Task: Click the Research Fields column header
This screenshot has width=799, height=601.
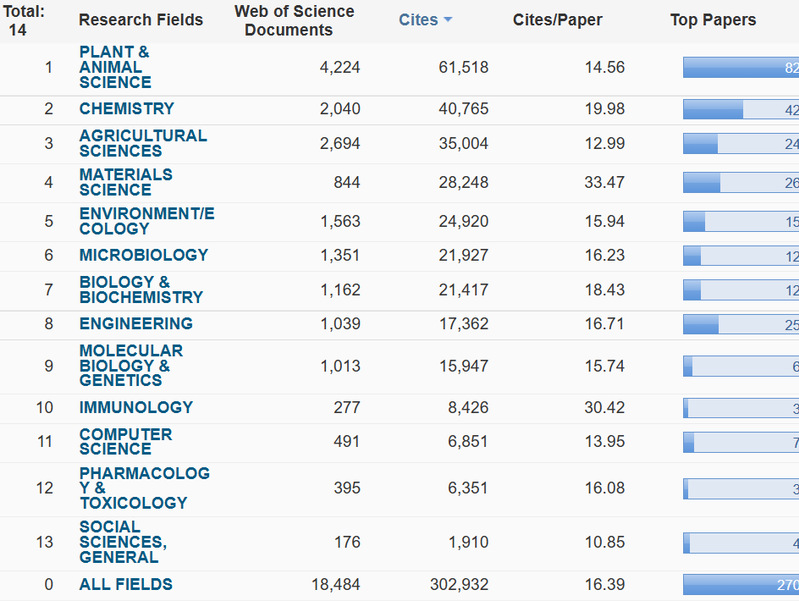Action: click(140, 20)
